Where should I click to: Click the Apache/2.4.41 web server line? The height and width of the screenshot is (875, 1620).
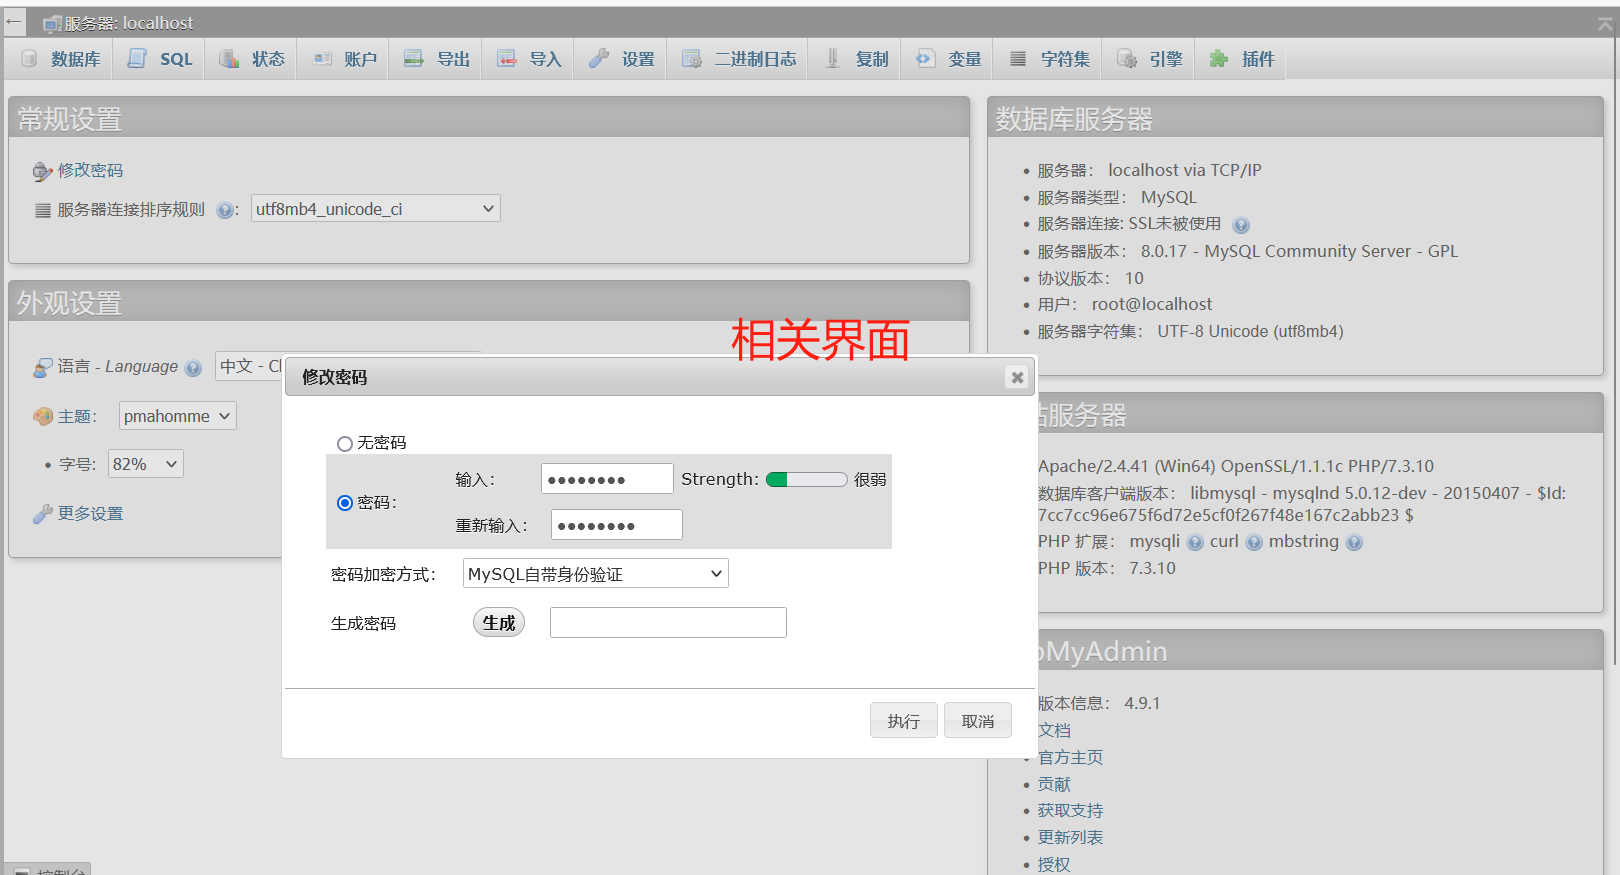(1236, 467)
